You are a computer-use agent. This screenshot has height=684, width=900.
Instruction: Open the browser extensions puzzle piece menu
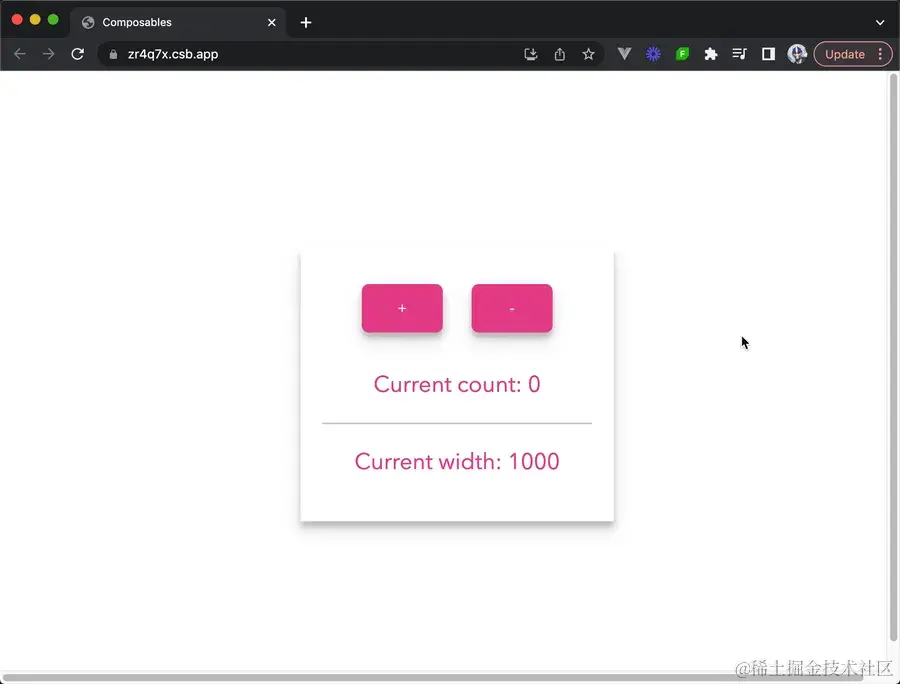pyautogui.click(x=710, y=54)
